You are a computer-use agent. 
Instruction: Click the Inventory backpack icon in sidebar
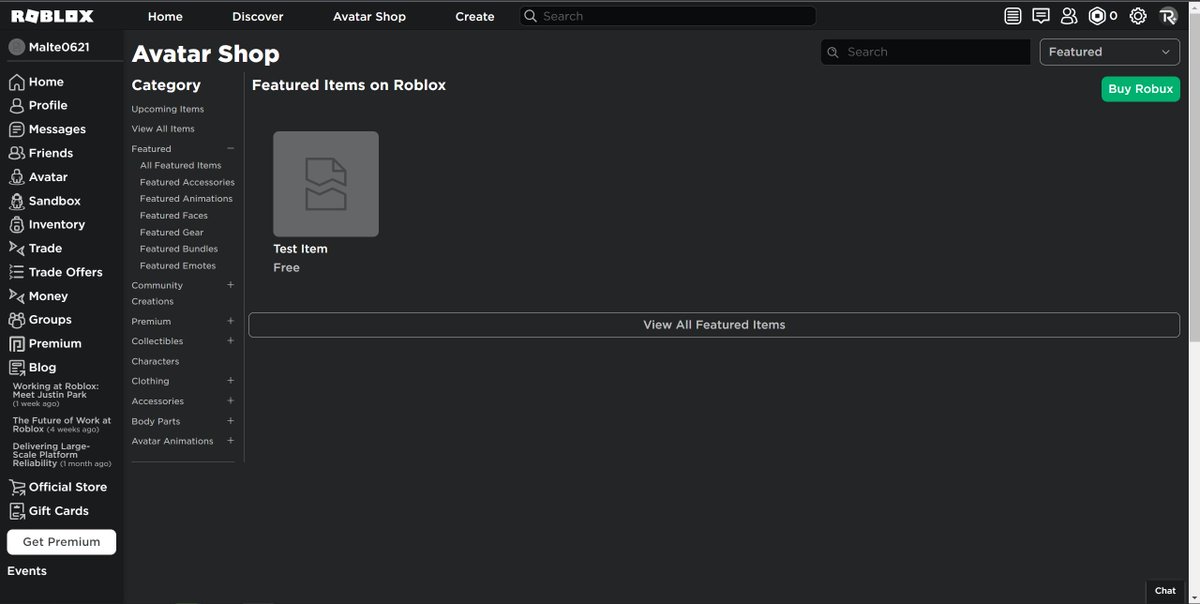[x=16, y=224]
